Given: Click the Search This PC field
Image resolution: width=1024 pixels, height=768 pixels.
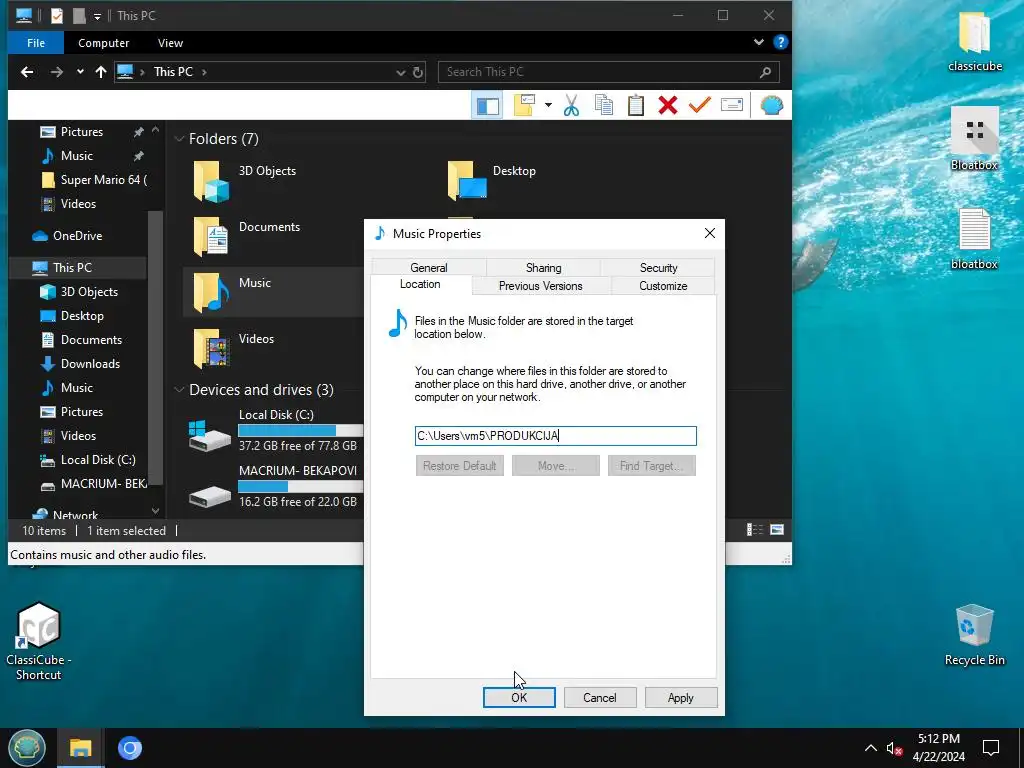Looking at the screenshot, I should point(609,72).
